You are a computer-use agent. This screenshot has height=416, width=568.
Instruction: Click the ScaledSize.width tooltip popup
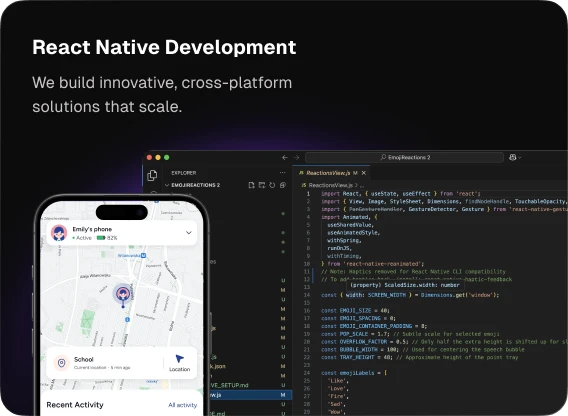(405, 285)
